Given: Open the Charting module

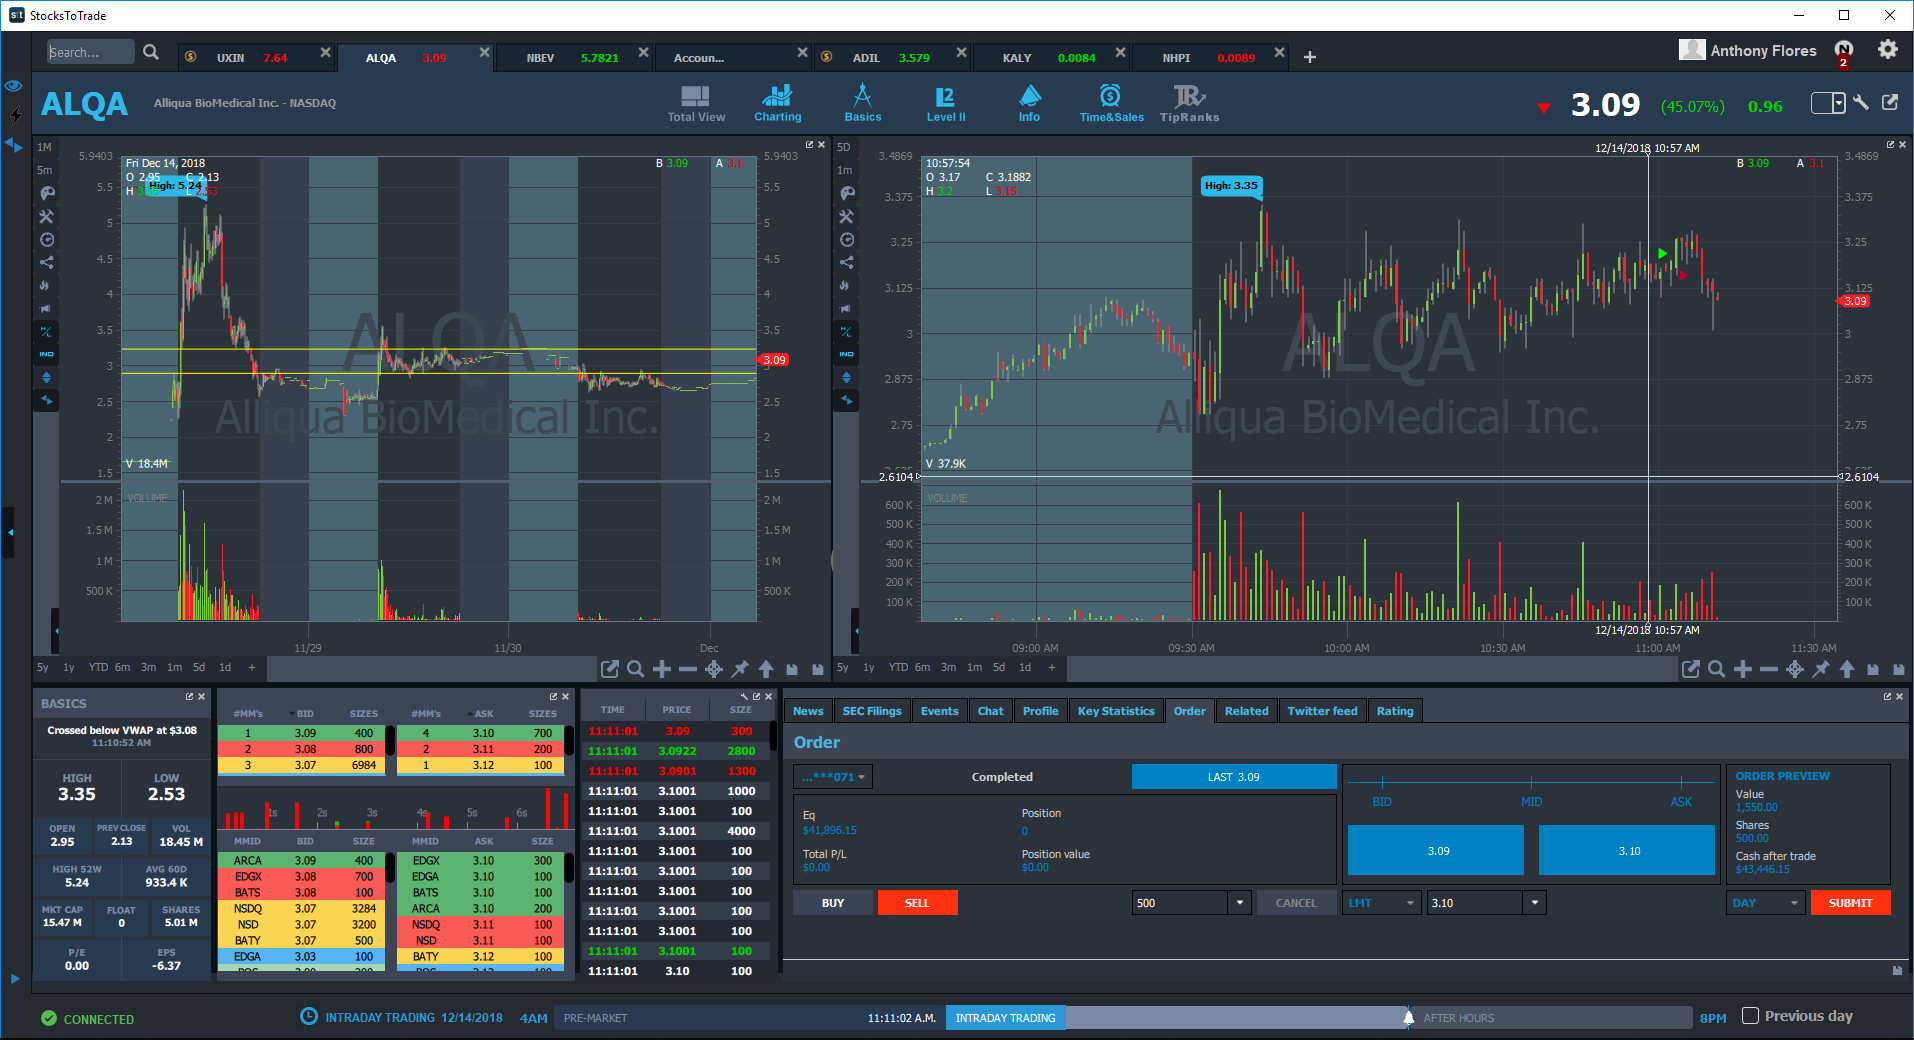Looking at the screenshot, I should pos(777,104).
